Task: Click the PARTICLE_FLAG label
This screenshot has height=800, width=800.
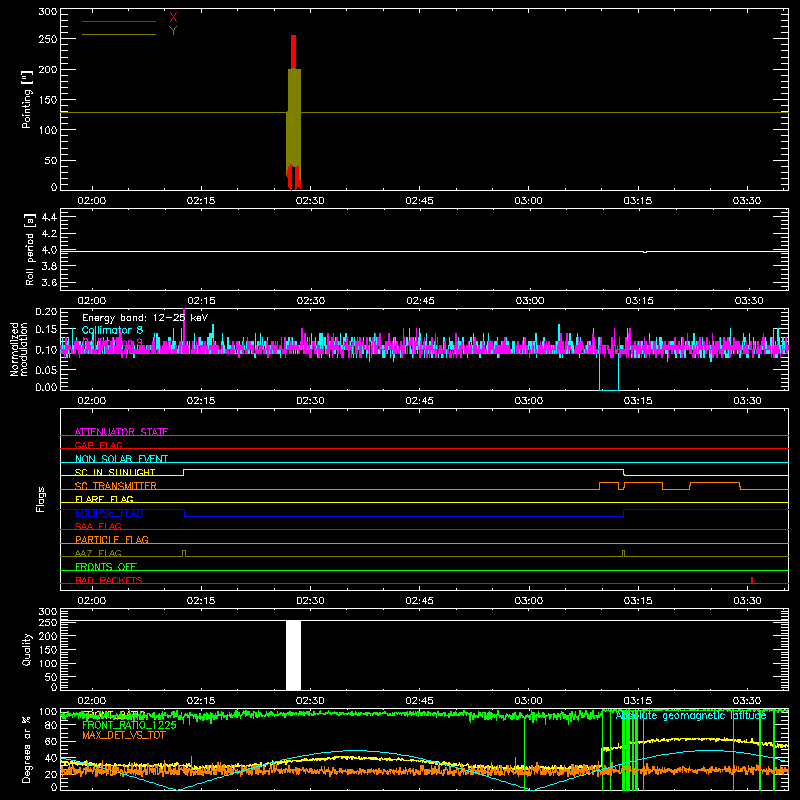Action: click(x=112, y=539)
